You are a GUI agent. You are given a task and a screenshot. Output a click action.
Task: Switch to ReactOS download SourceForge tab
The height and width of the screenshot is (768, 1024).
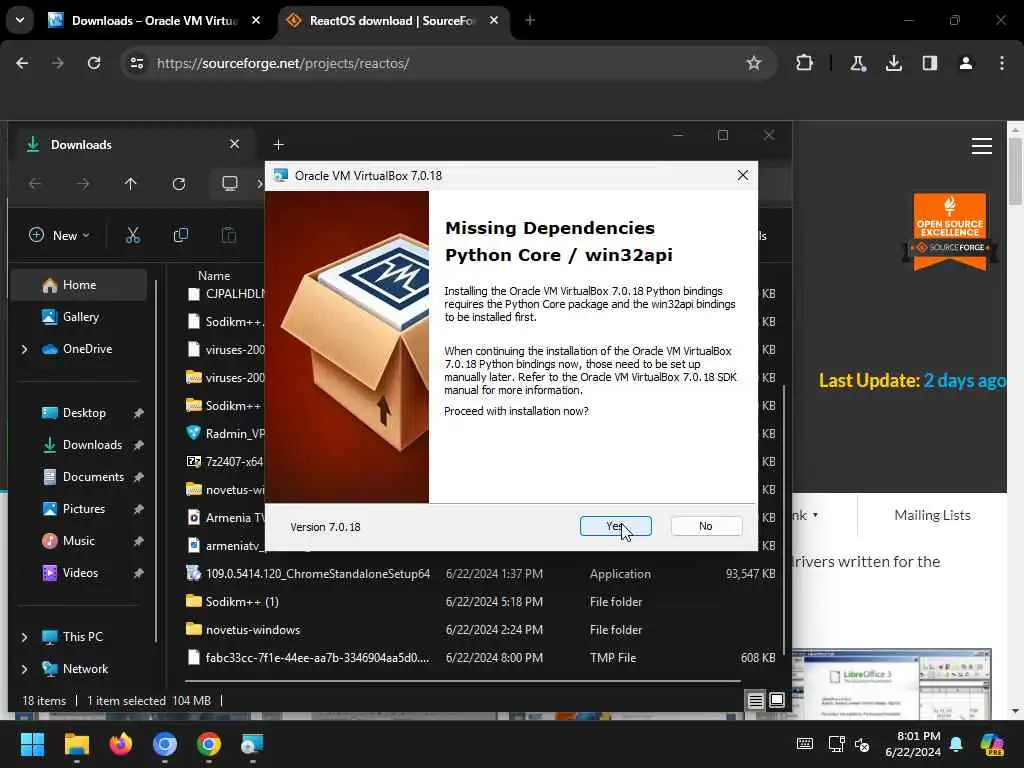(x=392, y=21)
